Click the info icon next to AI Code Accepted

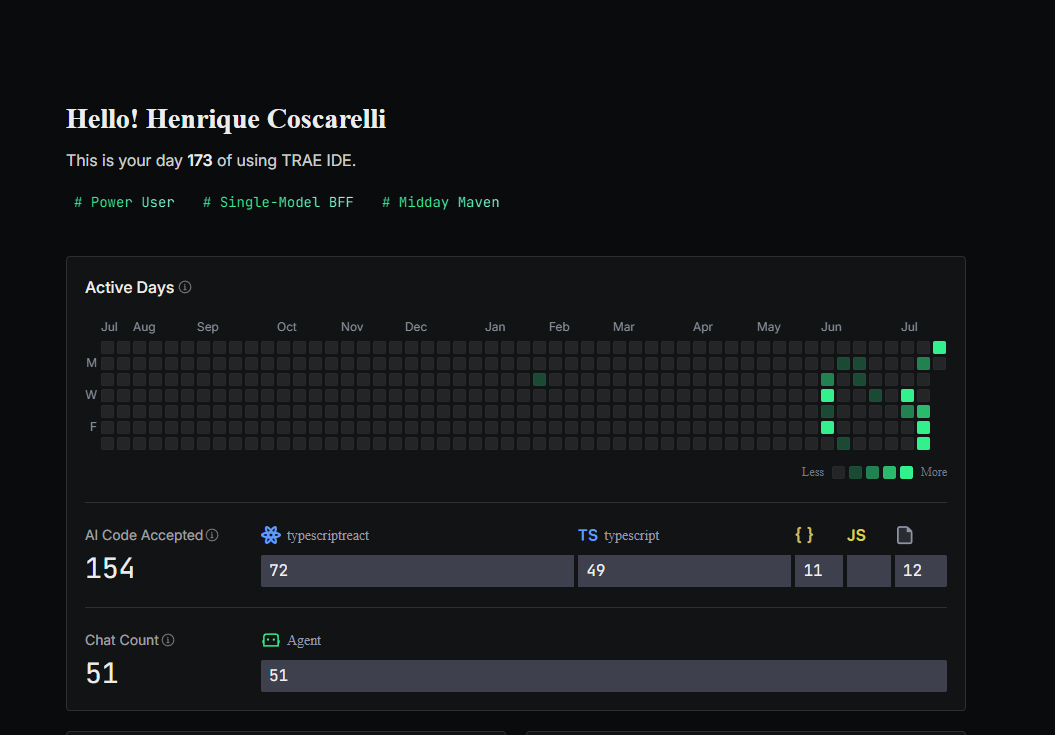pyautogui.click(x=212, y=535)
